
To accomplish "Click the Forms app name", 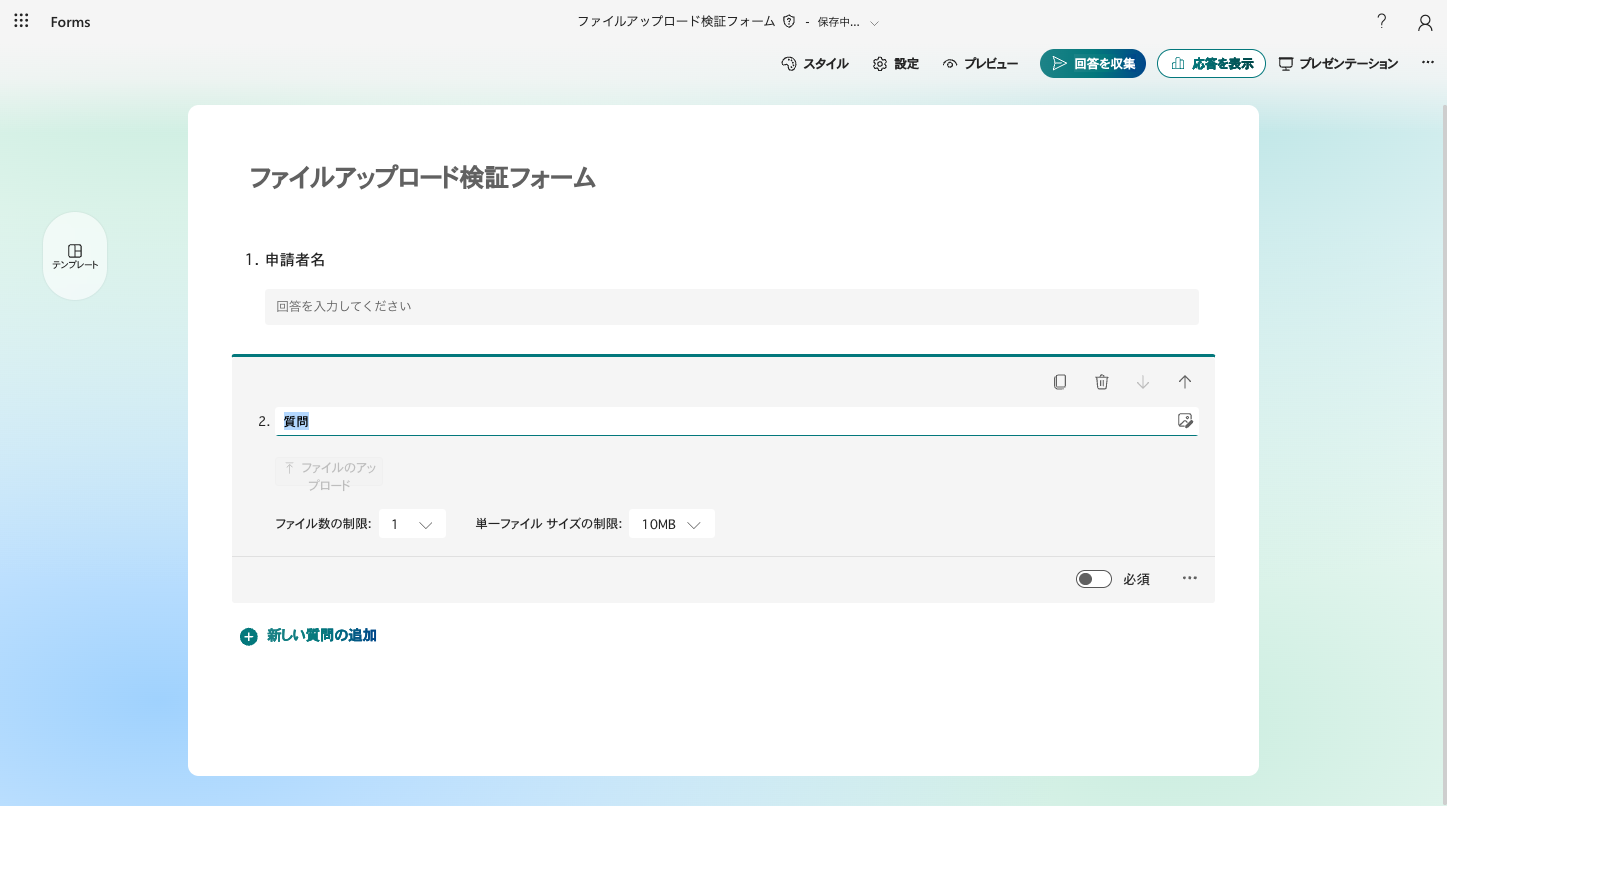I will click(70, 22).
